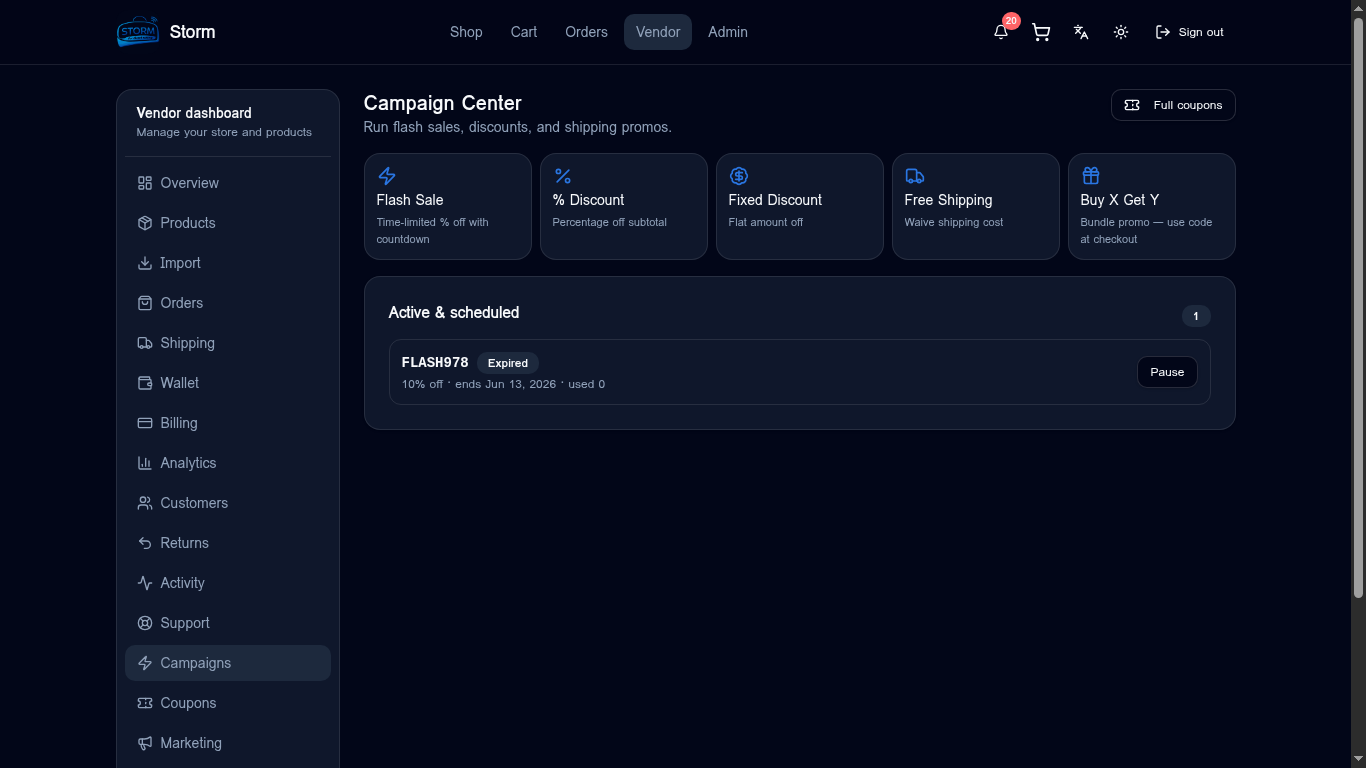
Task: Open Activity in vendor sidebar
Action: pos(228,583)
